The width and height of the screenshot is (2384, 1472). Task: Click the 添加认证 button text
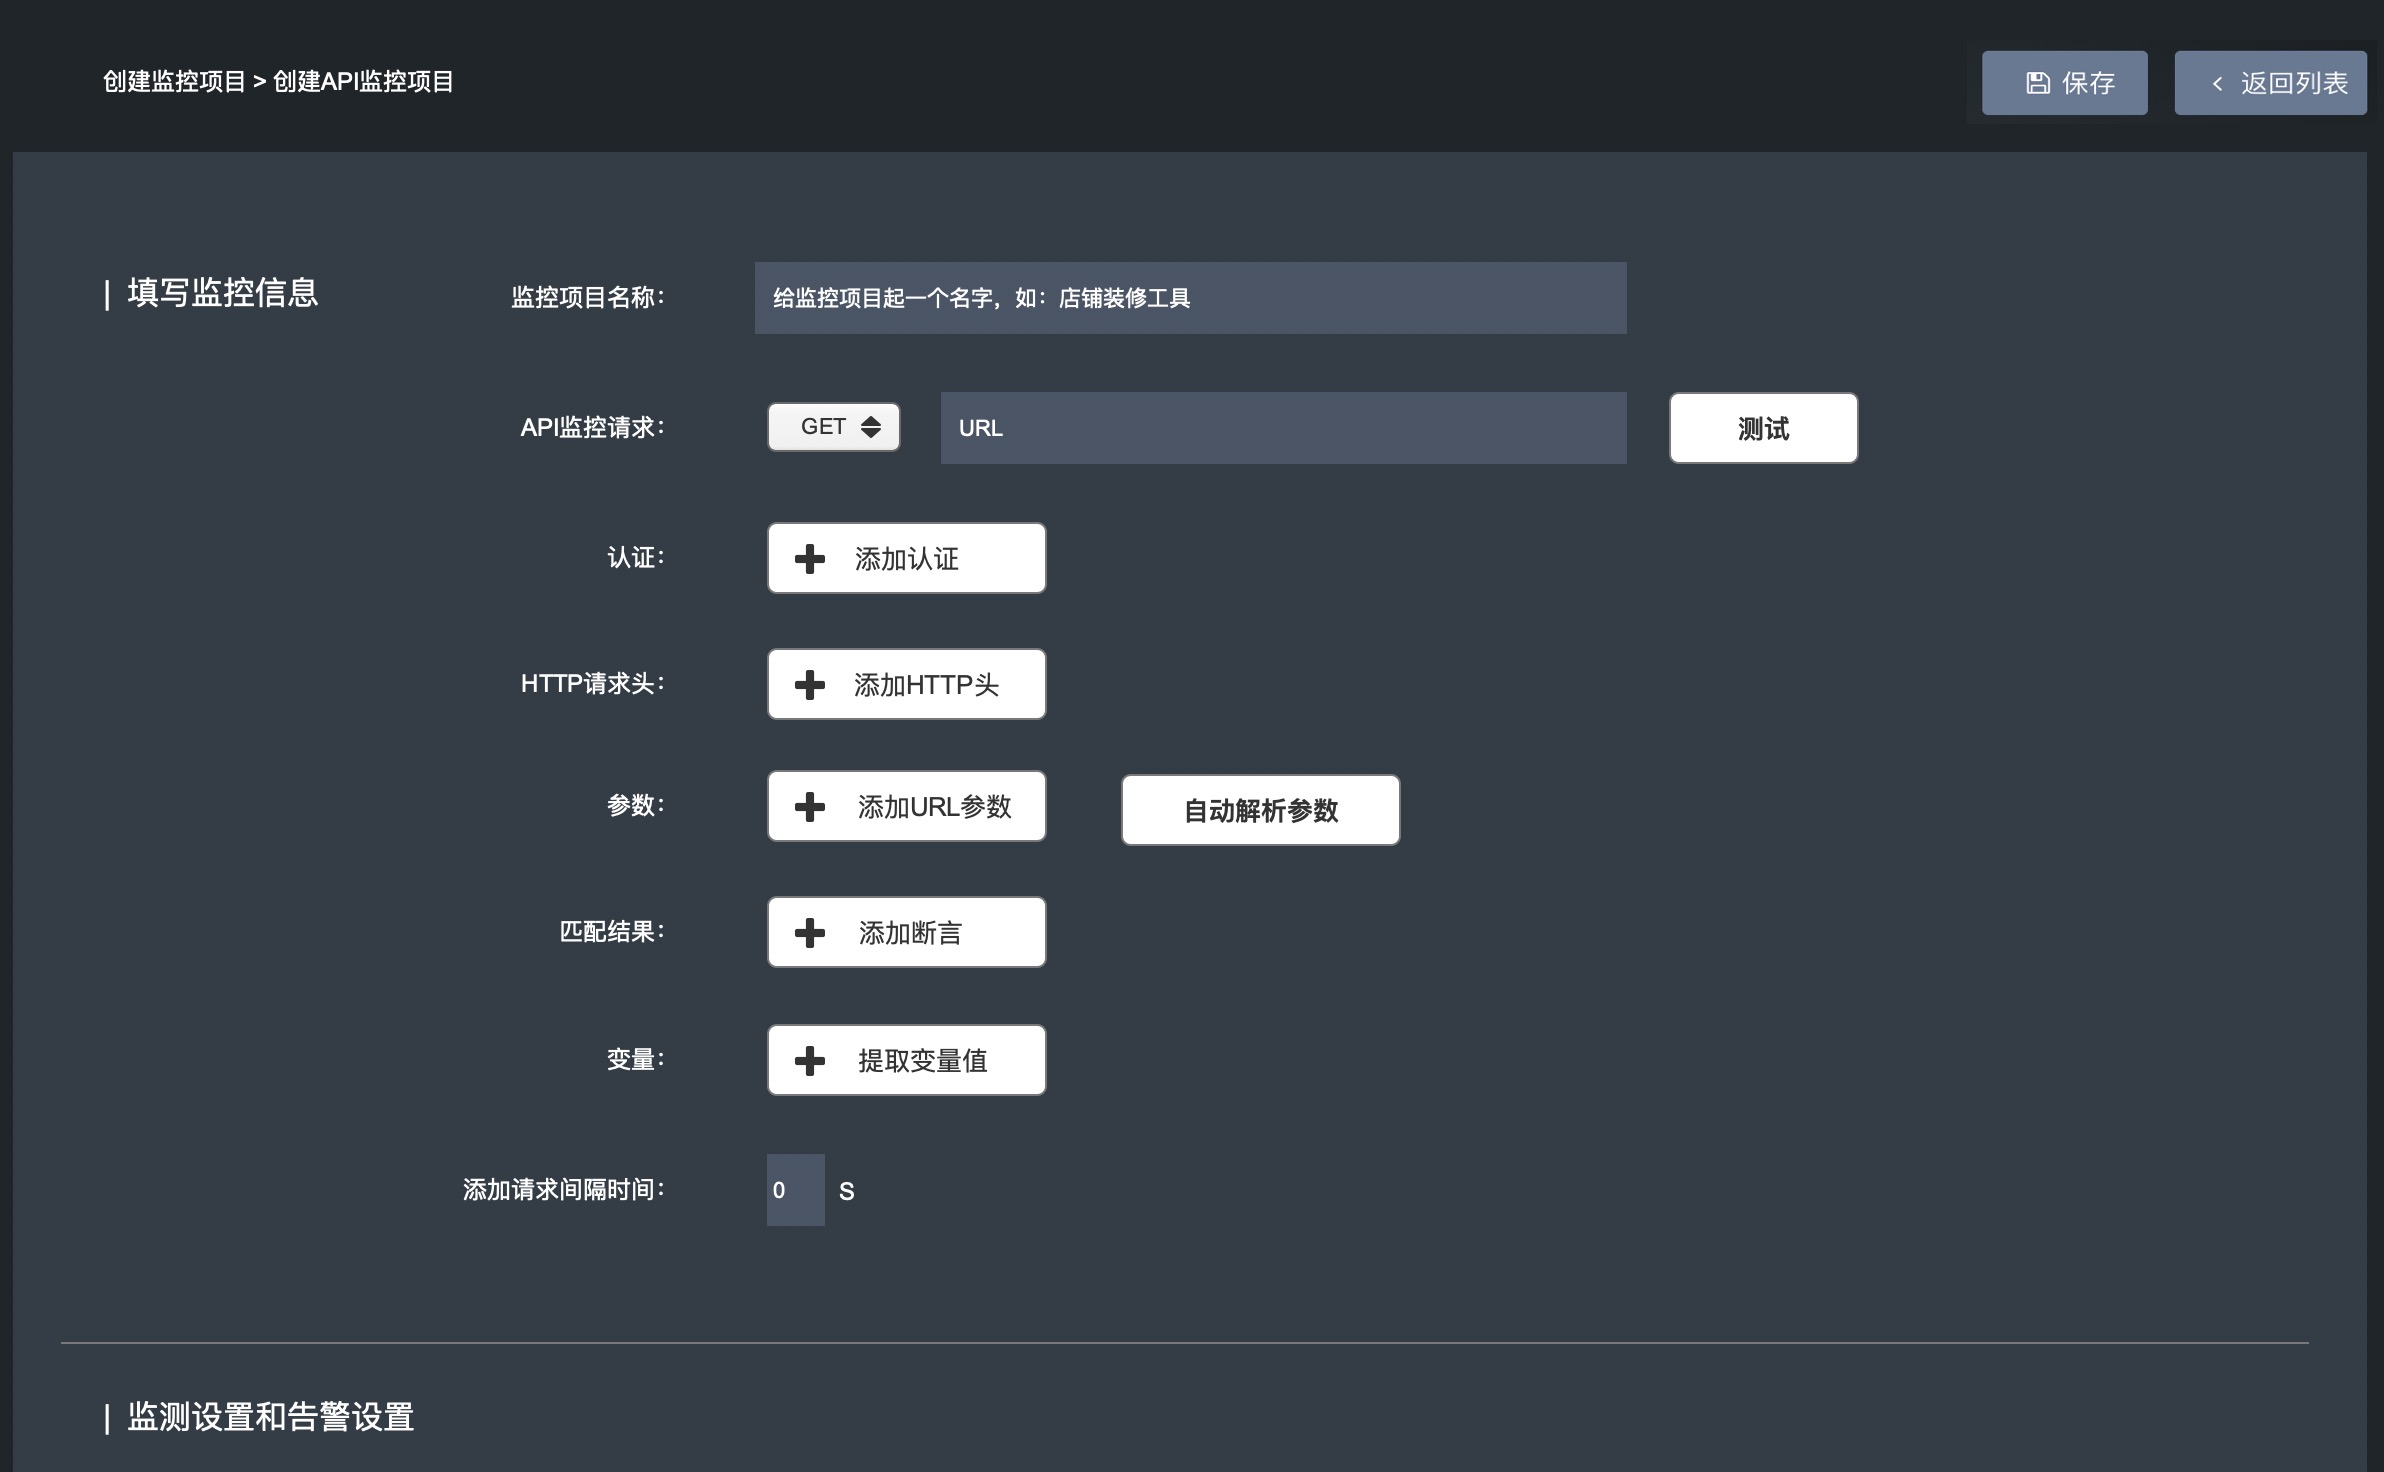(906, 559)
